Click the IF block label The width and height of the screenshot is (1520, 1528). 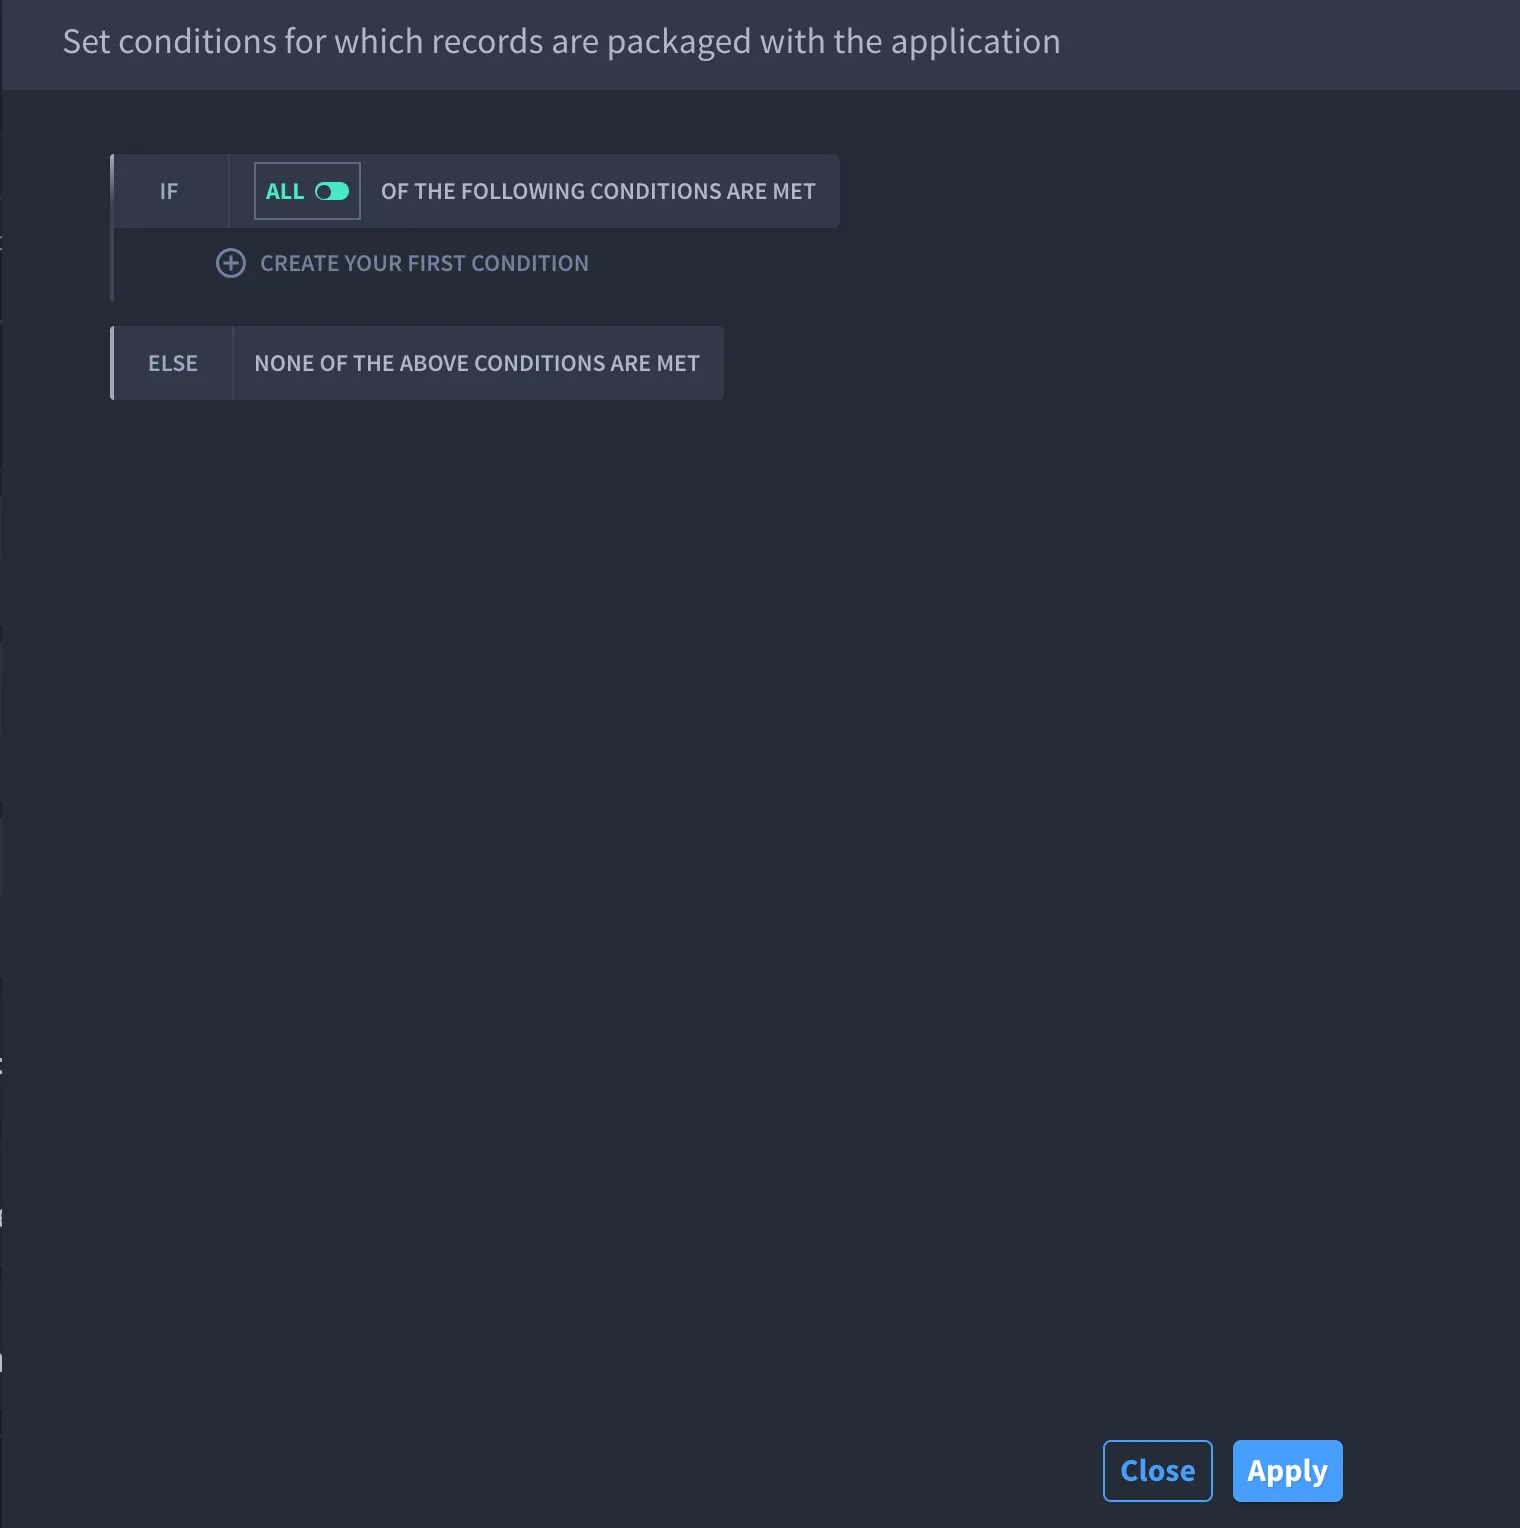point(169,191)
